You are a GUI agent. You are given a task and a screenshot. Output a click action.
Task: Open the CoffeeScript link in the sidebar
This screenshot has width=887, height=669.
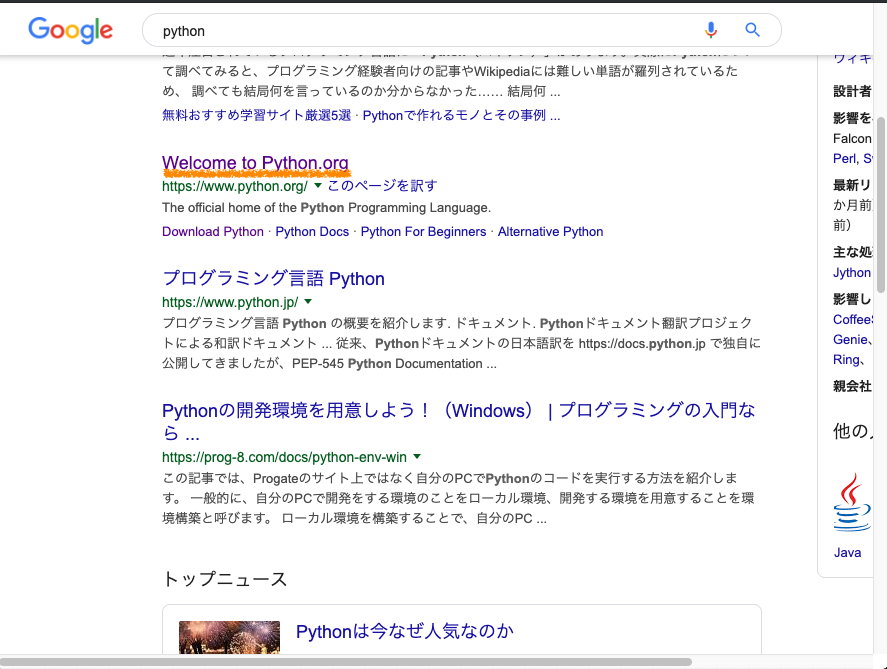[852, 320]
